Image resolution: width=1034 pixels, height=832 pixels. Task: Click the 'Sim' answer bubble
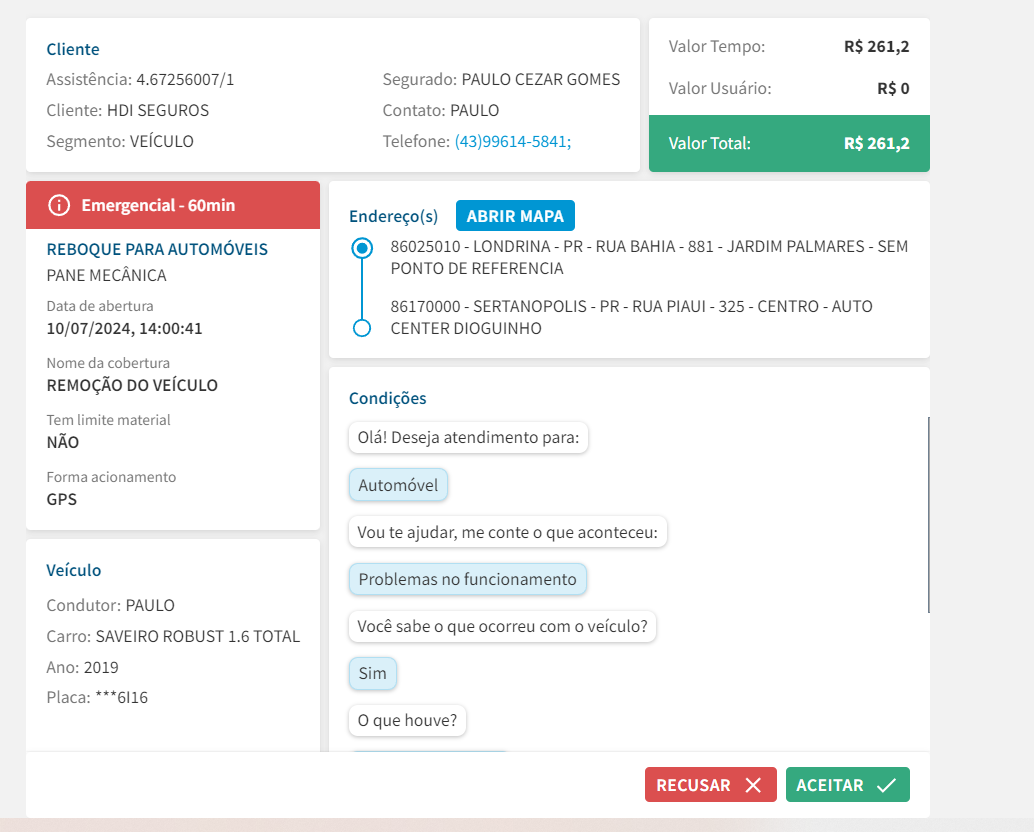pos(373,673)
